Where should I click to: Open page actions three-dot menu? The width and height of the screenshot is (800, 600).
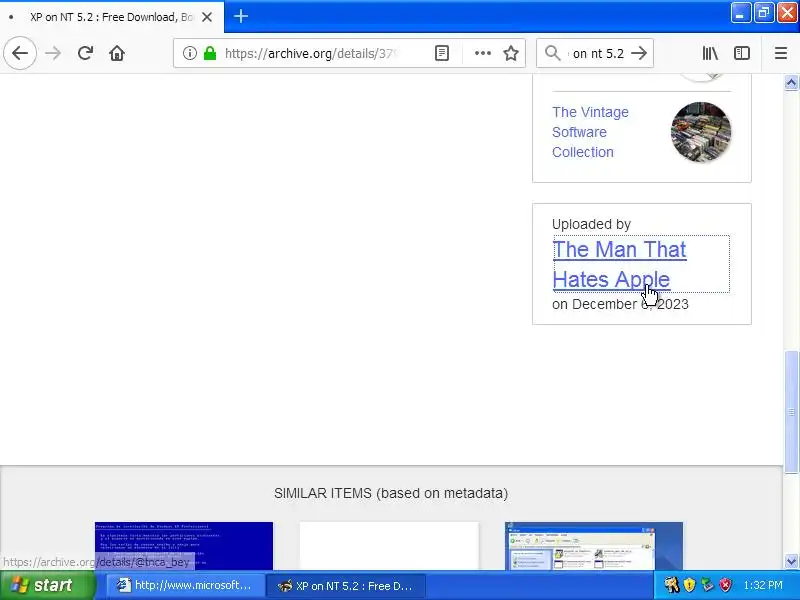pyautogui.click(x=483, y=53)
